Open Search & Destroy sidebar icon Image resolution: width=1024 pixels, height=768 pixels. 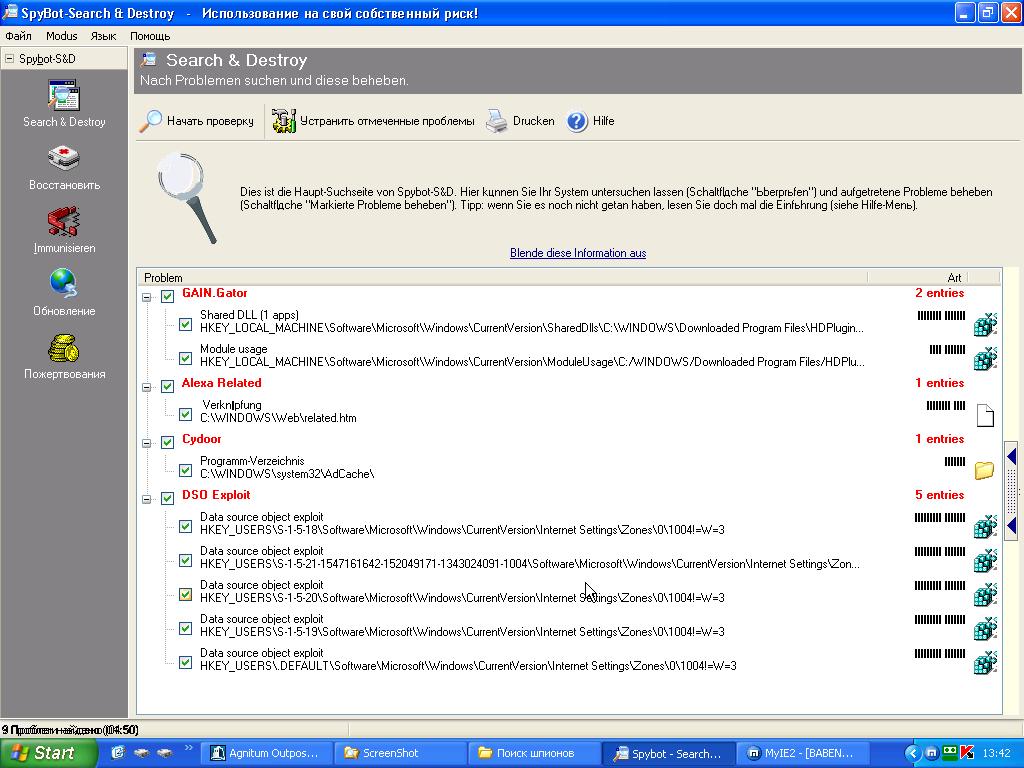pos(64,95)
